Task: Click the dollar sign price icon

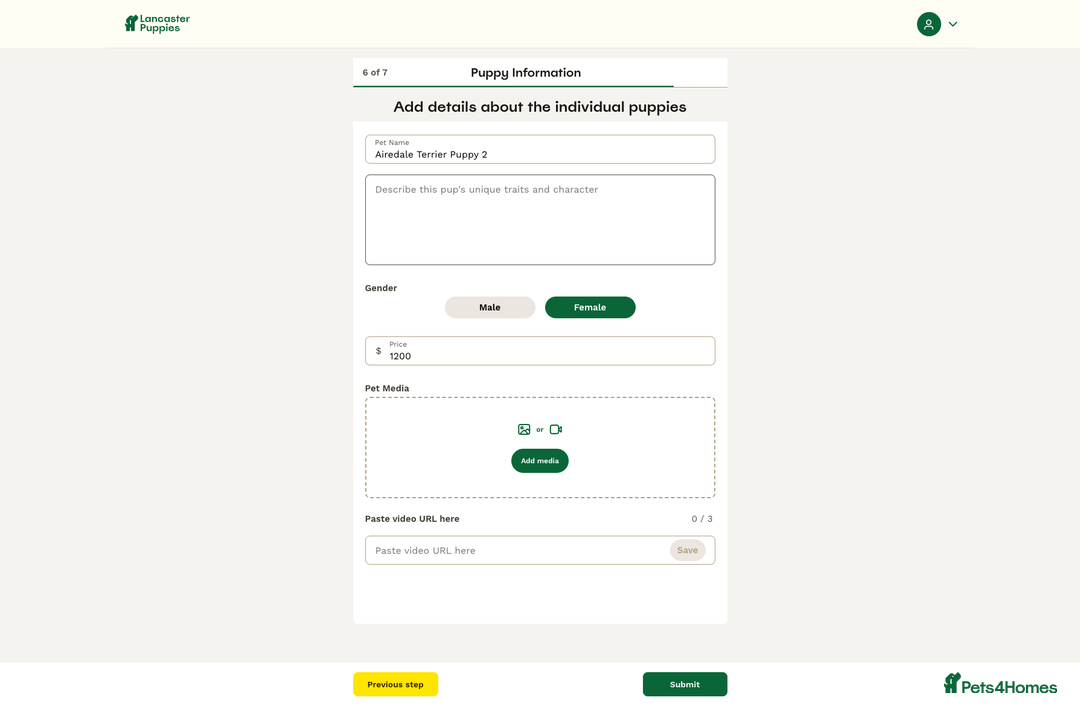Action: [378, 351]
